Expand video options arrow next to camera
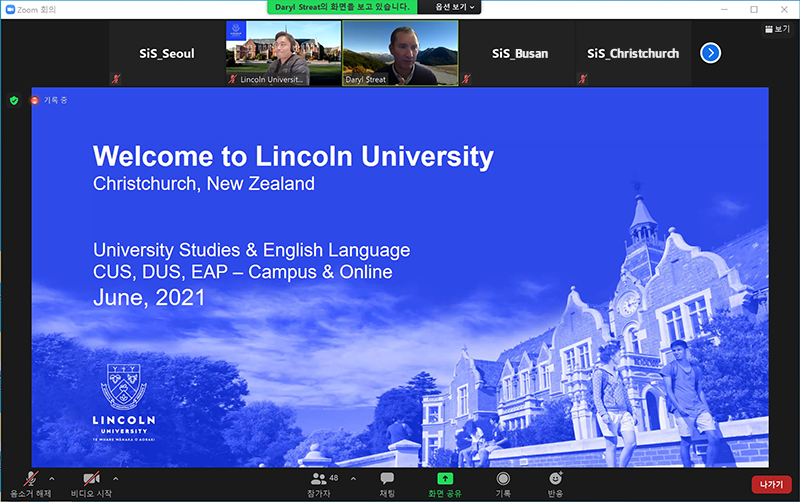The height and width of the screenshot is (502, 800). pyautogui.click(x=115, y=479)
